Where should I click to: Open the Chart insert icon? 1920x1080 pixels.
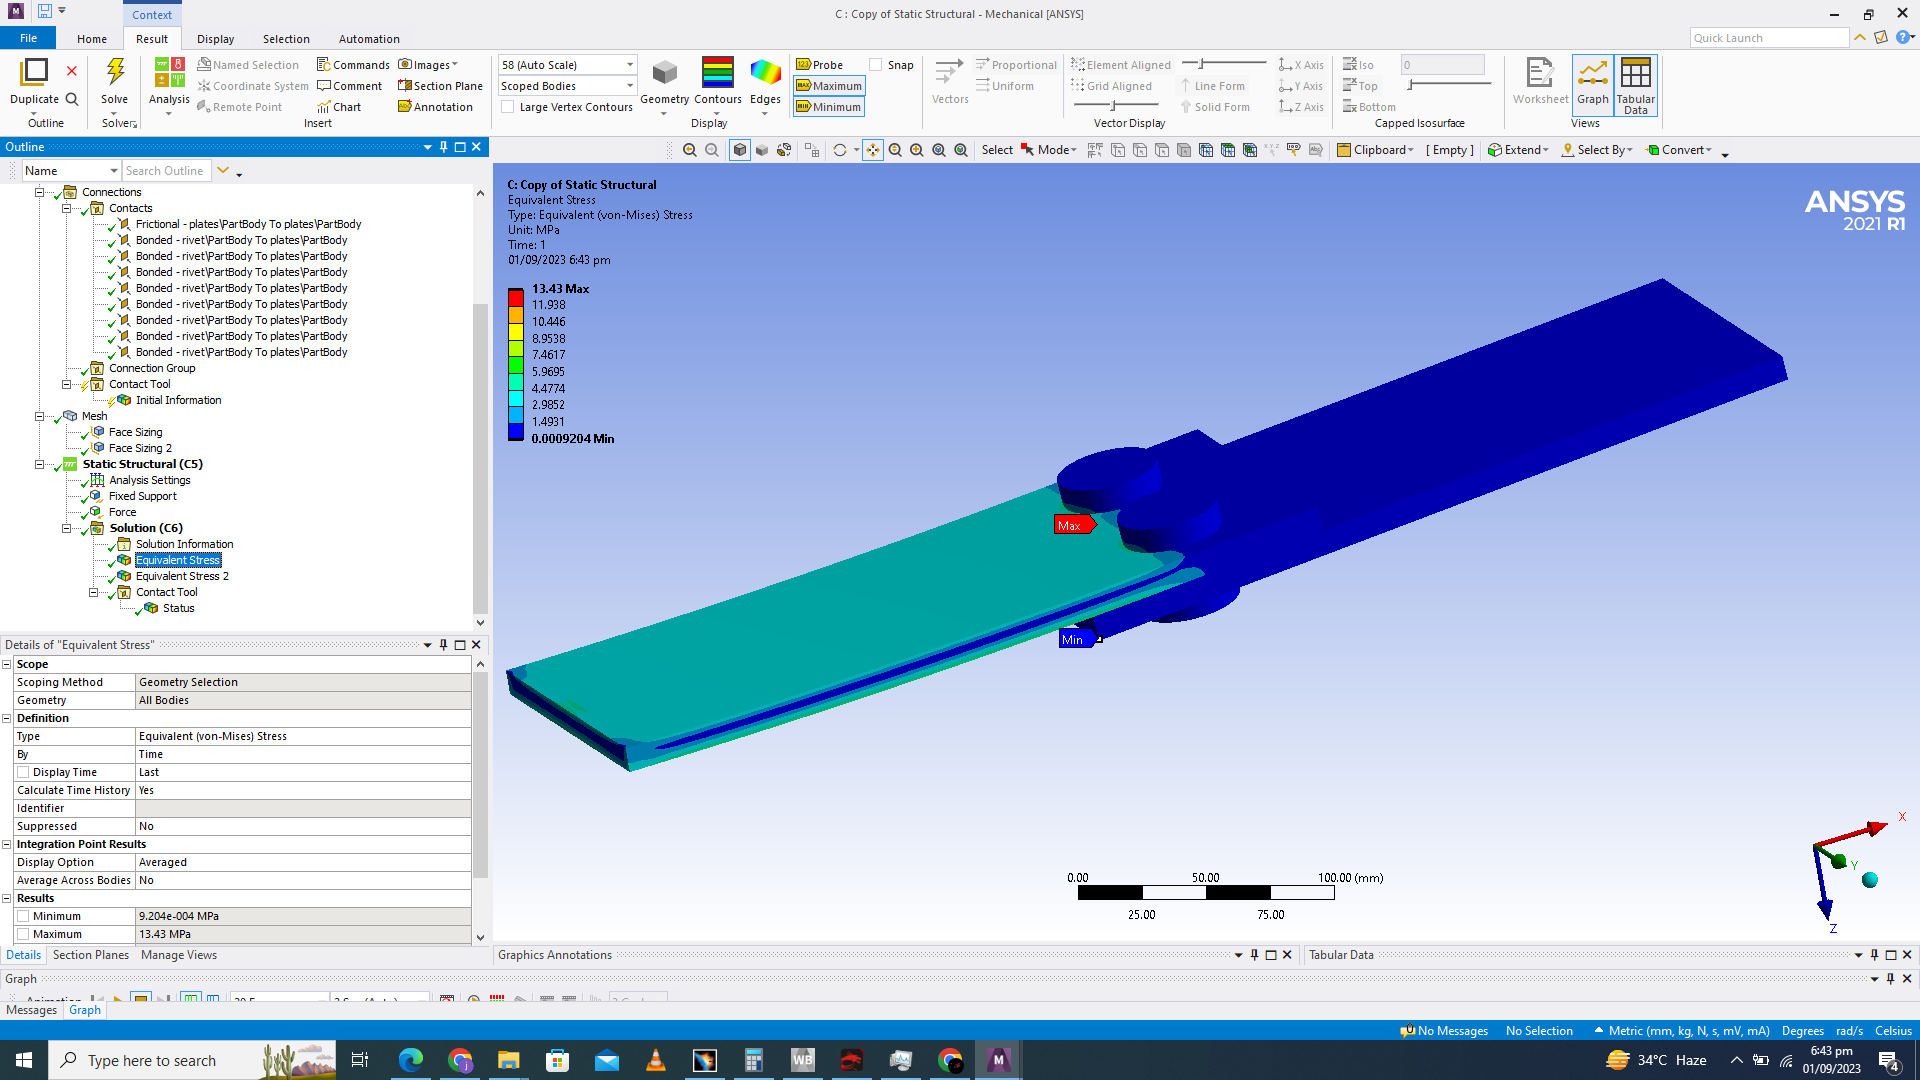pos(339,107)
